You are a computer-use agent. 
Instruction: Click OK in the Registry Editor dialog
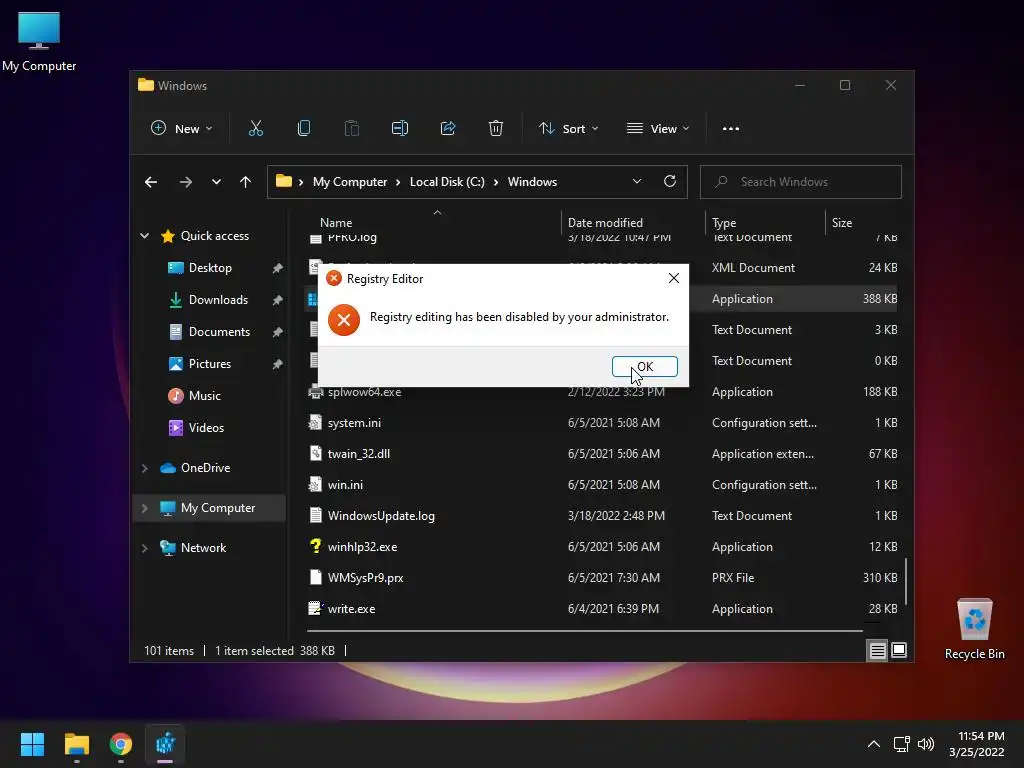coord(644,366)
